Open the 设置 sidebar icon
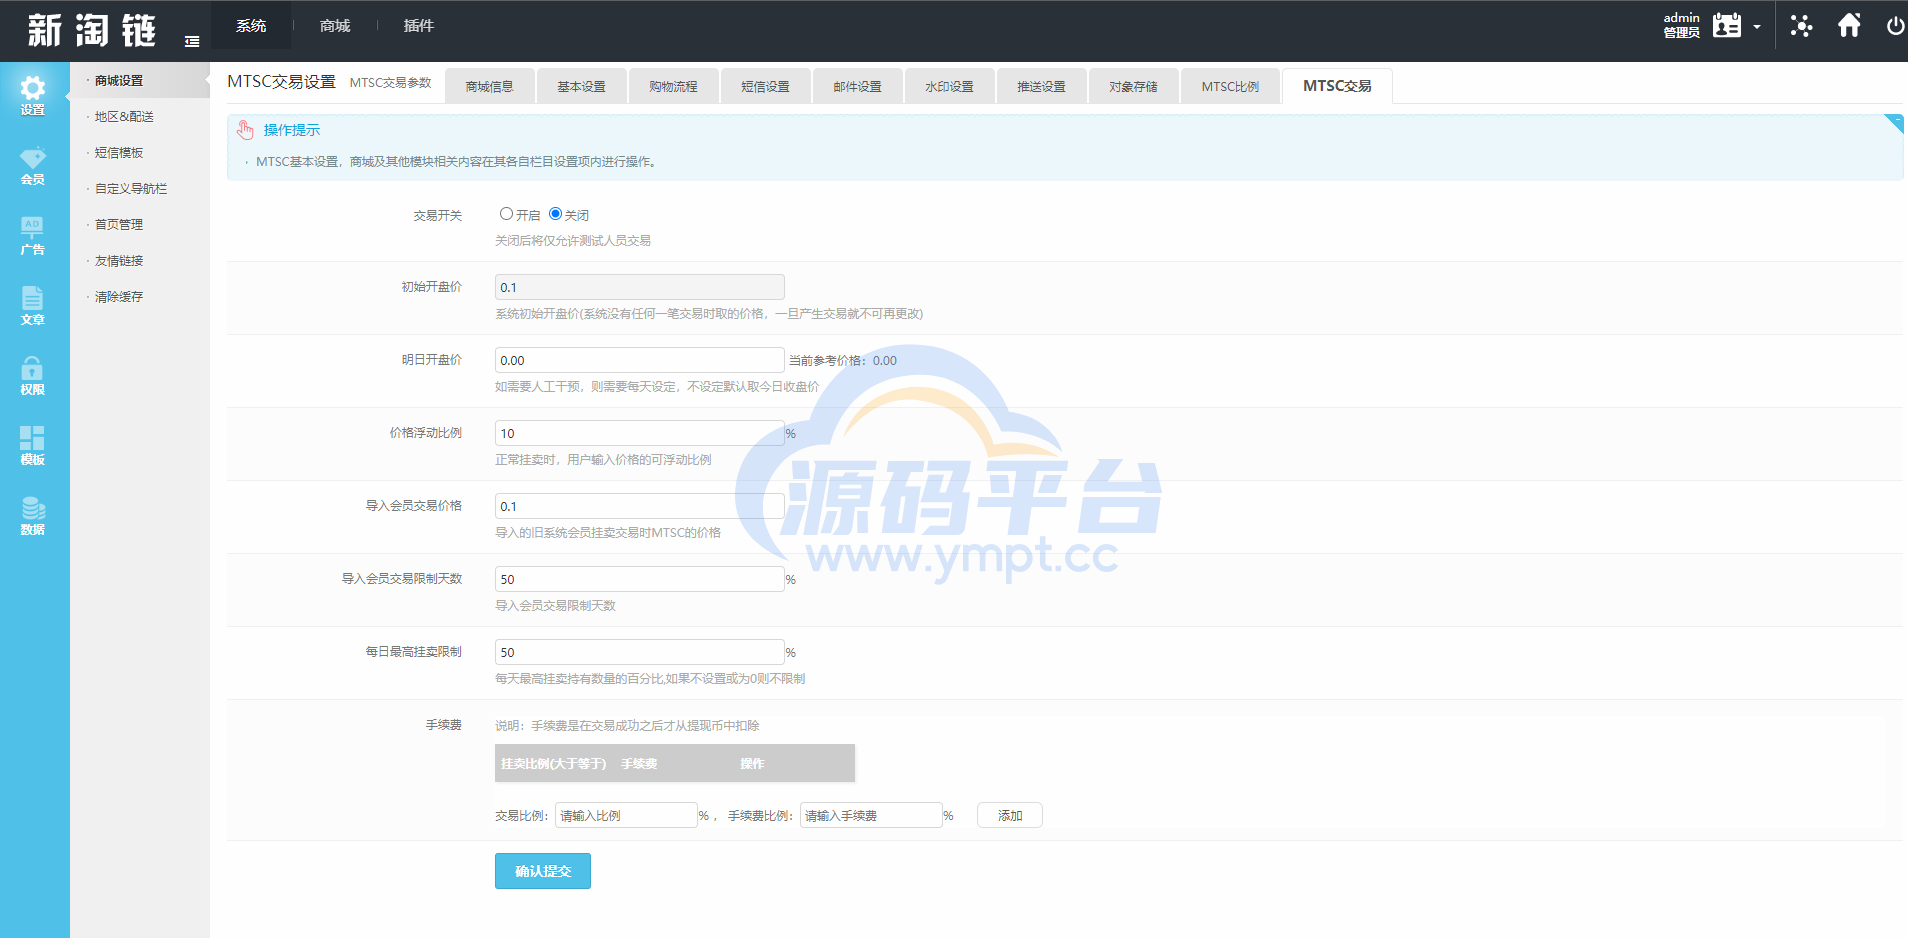This screenshot has width=1908, height=938. pyautogui.click(x=33, y=96)
